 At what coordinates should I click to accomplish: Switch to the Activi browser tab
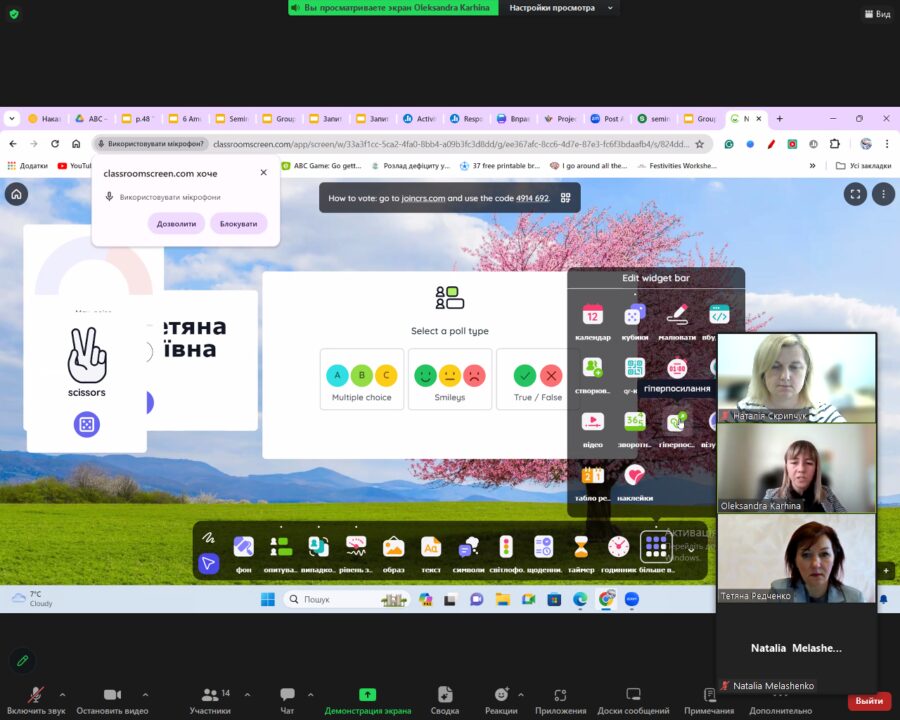422,119
